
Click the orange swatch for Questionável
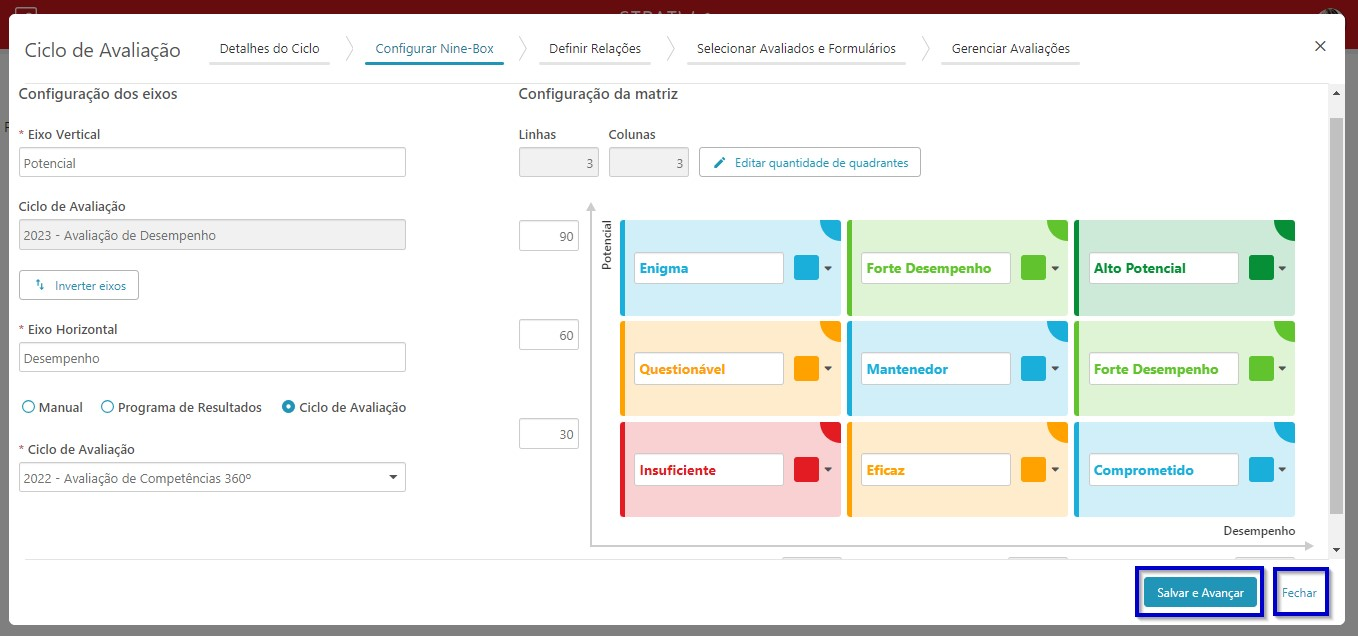[x=806, y=369]
